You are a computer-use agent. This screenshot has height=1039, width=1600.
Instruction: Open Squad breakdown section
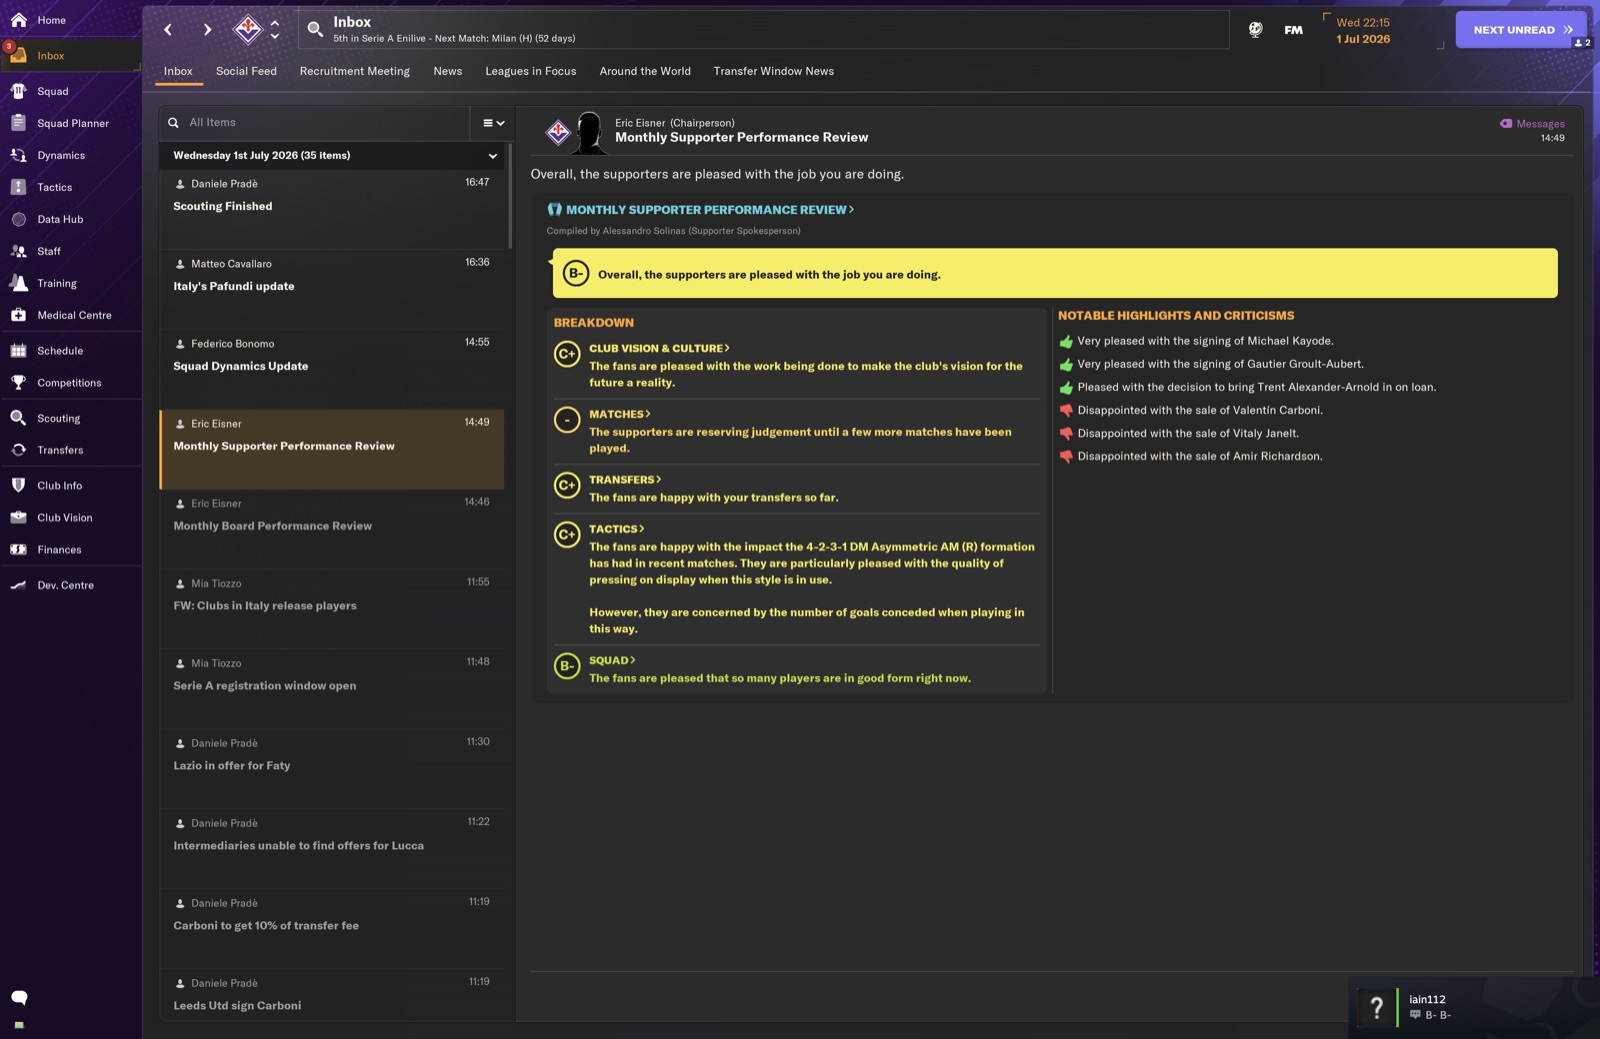pyautogui.click(x=612, y=660)
